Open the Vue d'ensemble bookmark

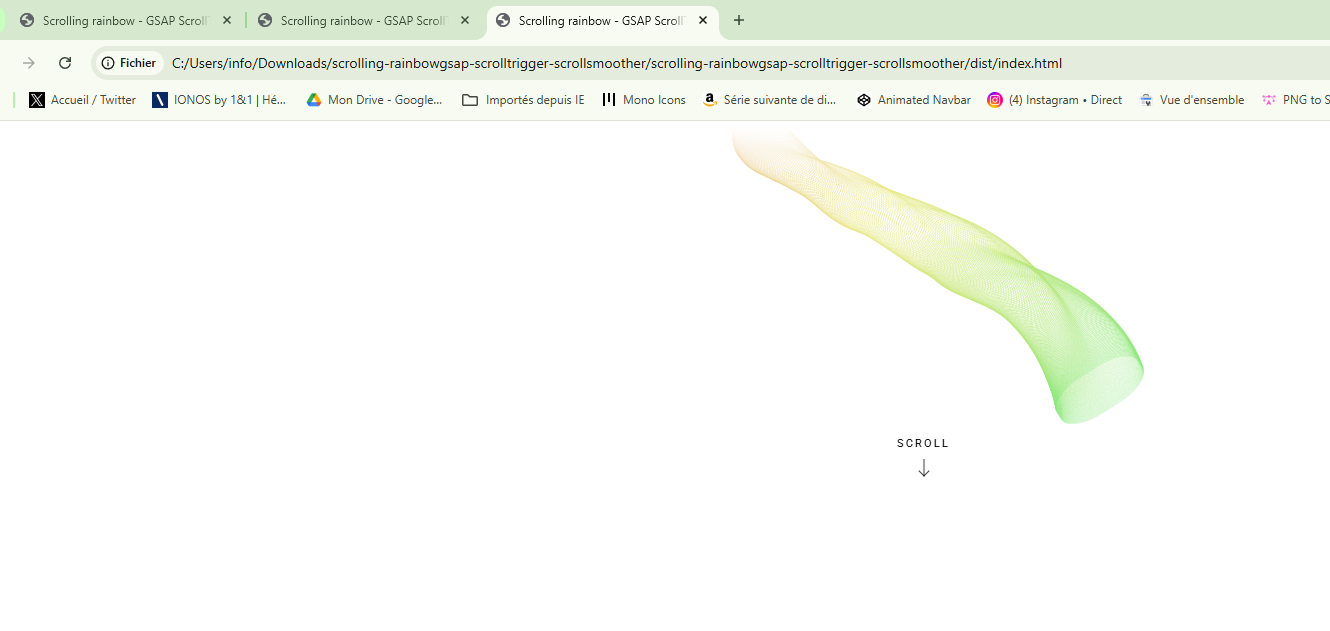(1191, 100)
